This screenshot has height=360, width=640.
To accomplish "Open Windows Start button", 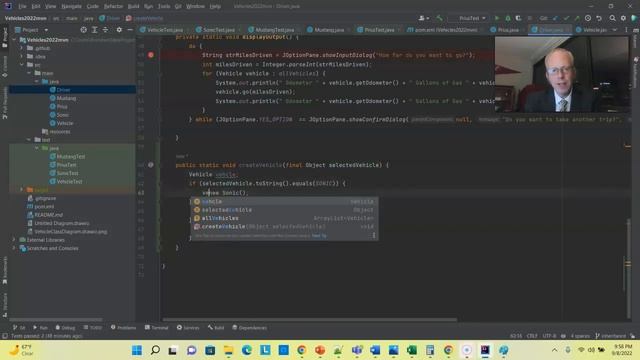I will coord(137,350).
